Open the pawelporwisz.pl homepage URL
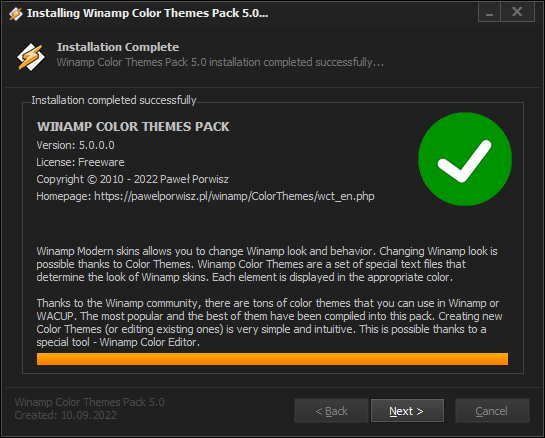The height and width of the screenshot is (438, 545). [234, 196]
